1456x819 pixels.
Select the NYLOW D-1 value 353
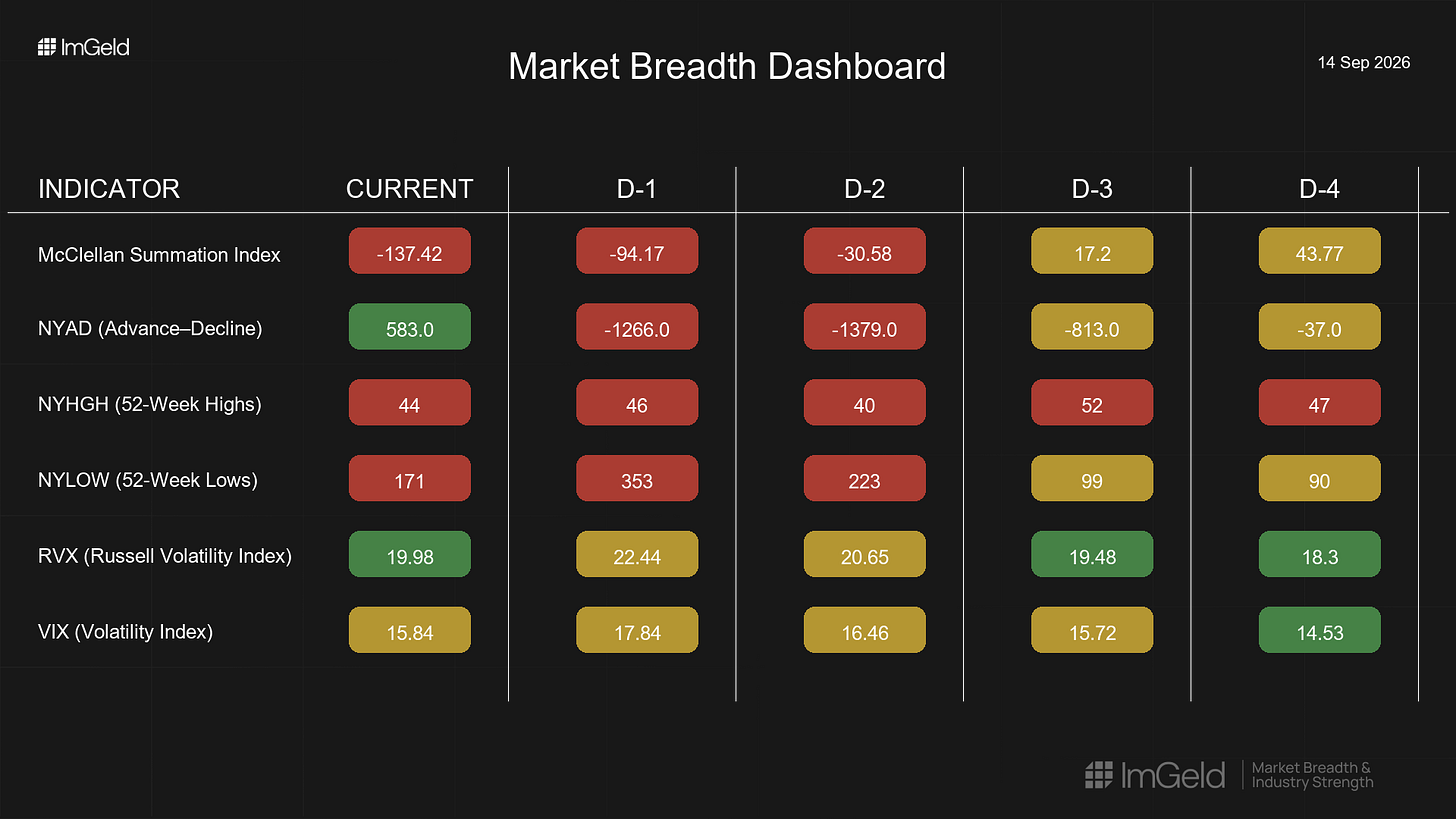tap(637, 481)
